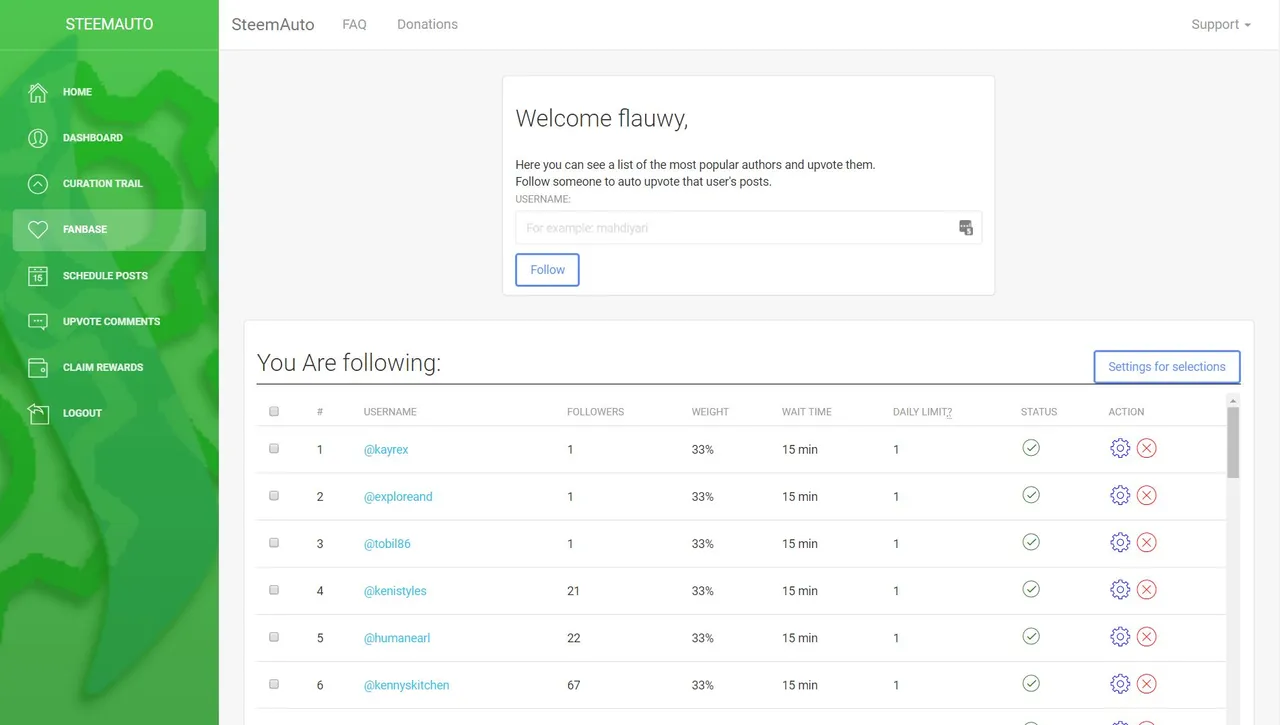Click the username input field
This screenshot has width=1280, height=725.
point(748,228)
